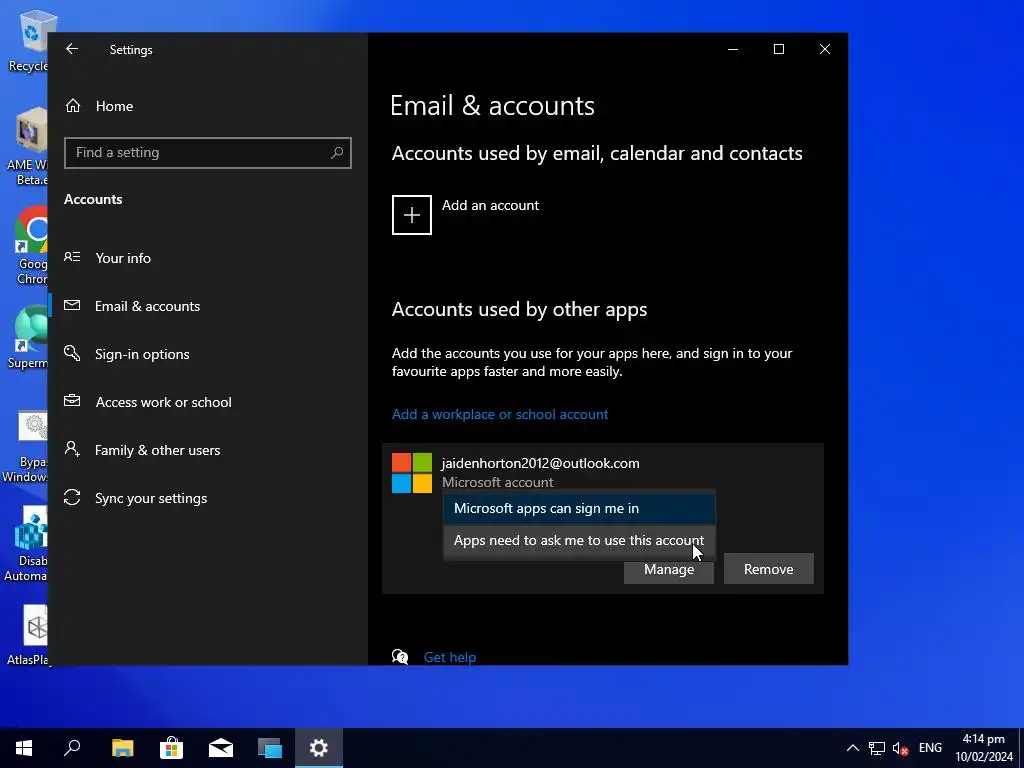This screenshot has width=1024, height=768.
Task: Minimize the Settings window
Action: click(x=733, y=49)
